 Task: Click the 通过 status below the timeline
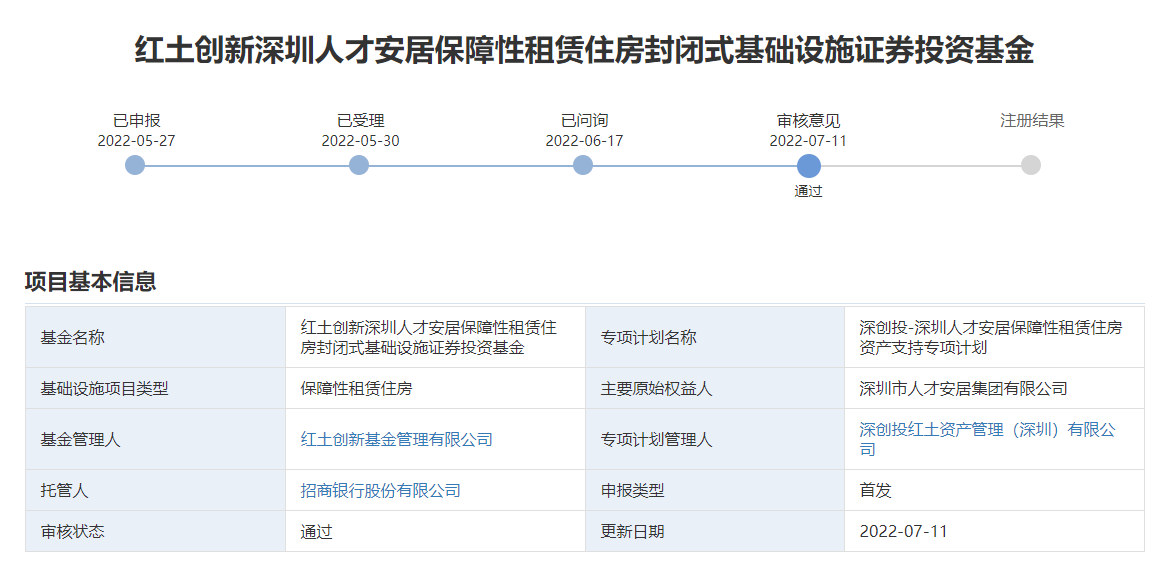tap(808, 191)
